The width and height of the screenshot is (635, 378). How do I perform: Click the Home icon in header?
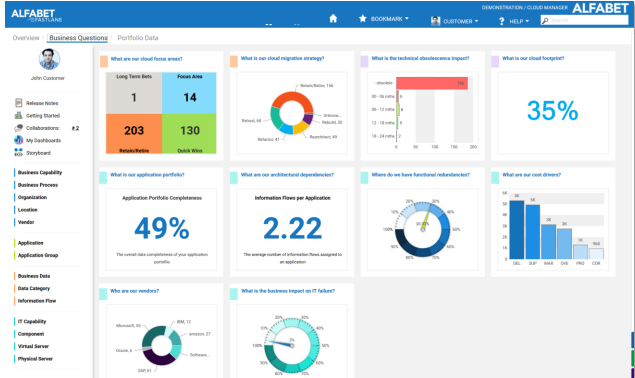(x=333, y=19)
